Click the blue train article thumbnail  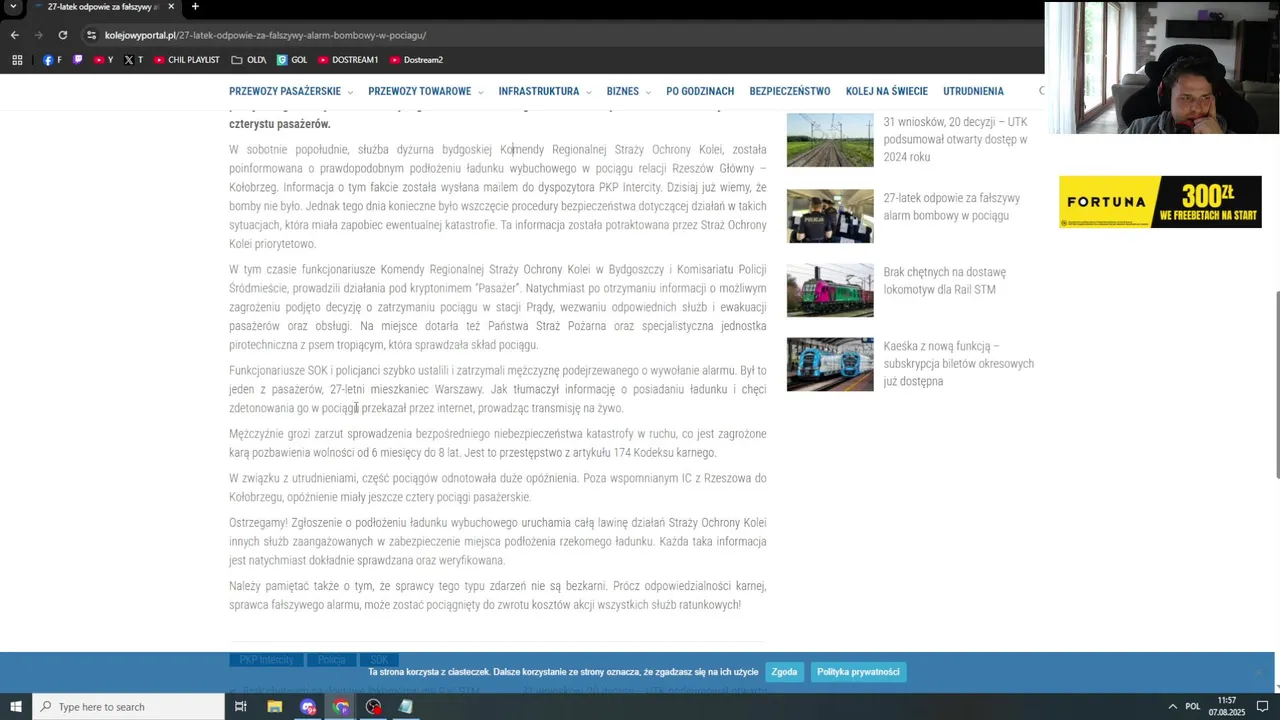(830, 364)
